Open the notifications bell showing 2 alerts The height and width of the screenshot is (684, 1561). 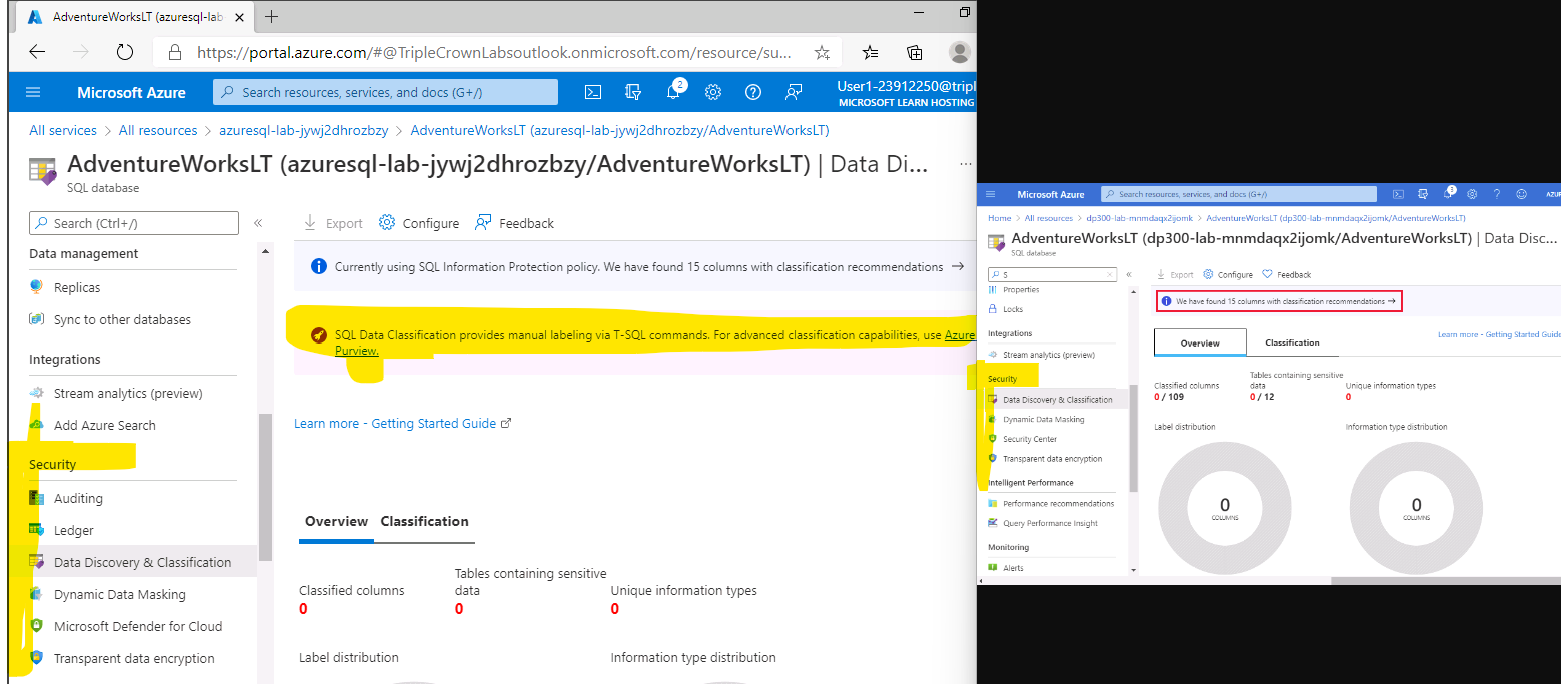pyautogui.click(x=672, y=91)
